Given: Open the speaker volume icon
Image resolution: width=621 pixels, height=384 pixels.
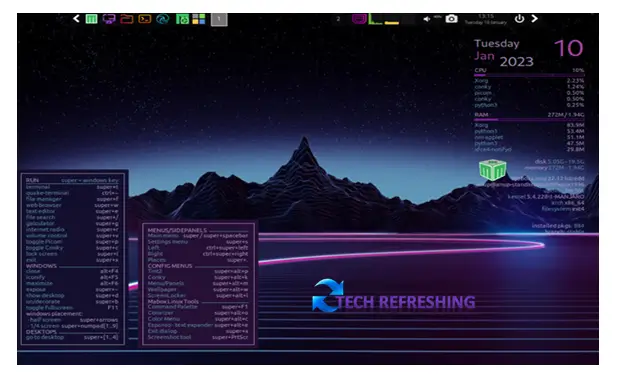Looking at the screenshot, I should [x=427, y=19].
